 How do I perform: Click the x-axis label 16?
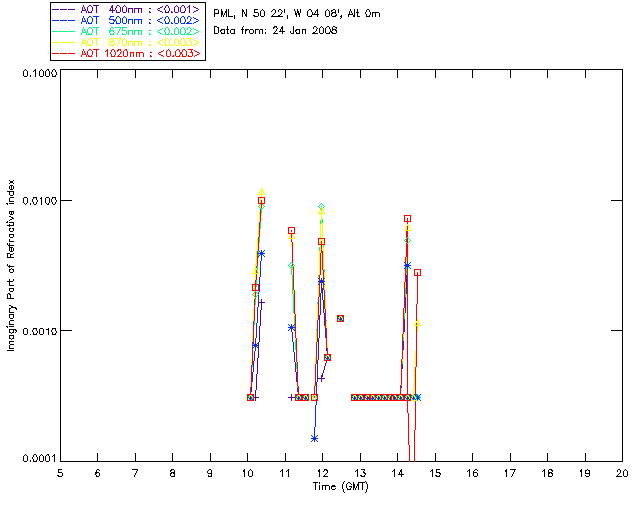[473, 473]
